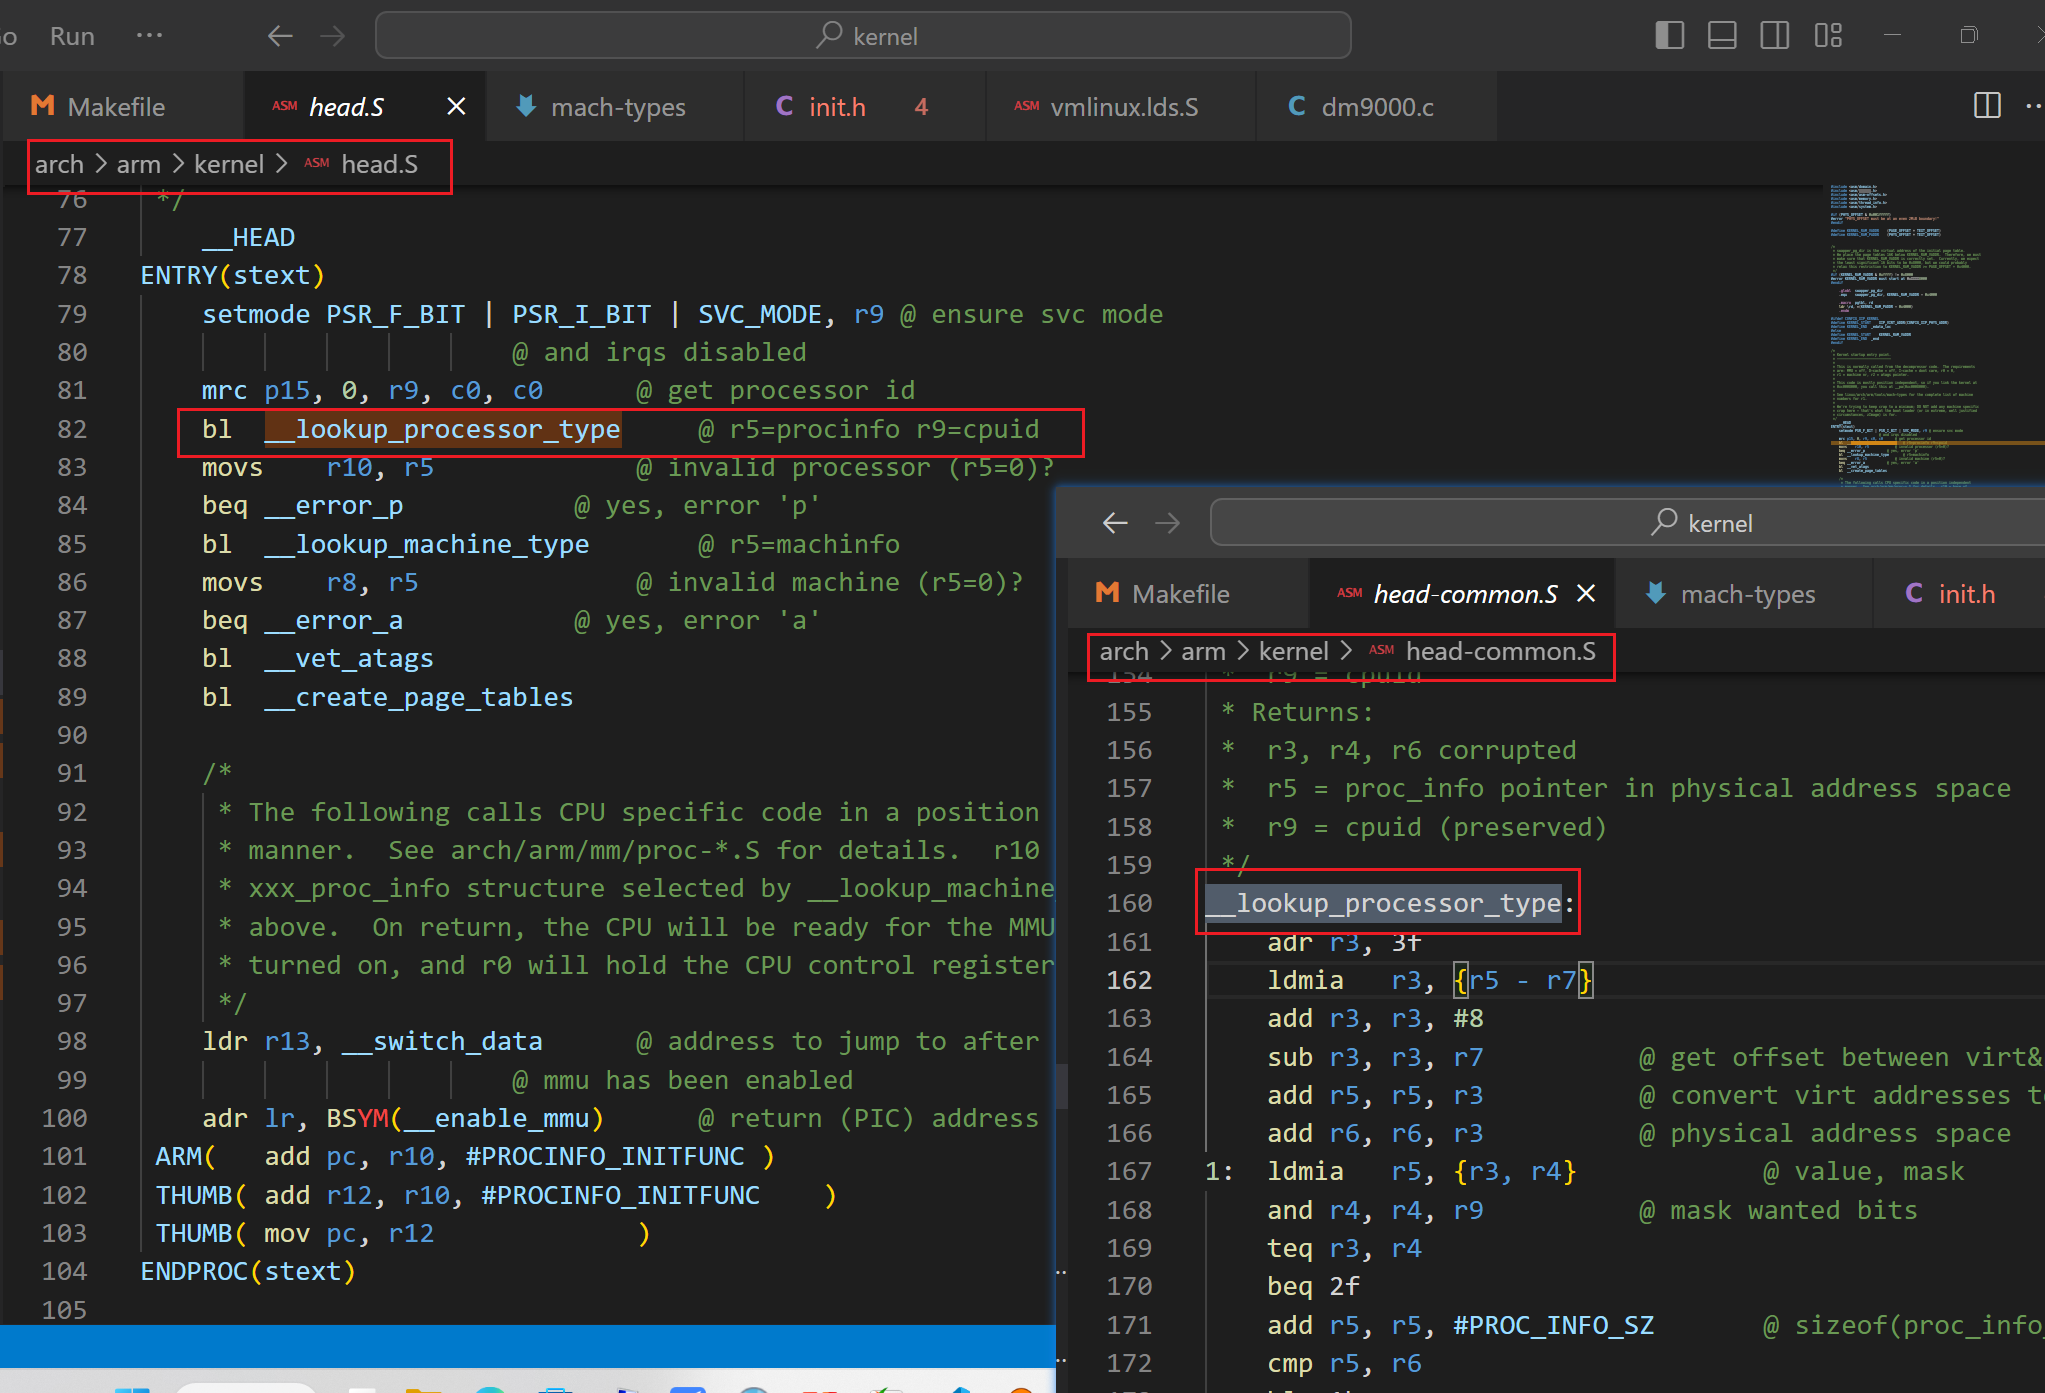Click 'arm' breadcrumb in head.S editor
The image size is (2045, 1393).
138,164
